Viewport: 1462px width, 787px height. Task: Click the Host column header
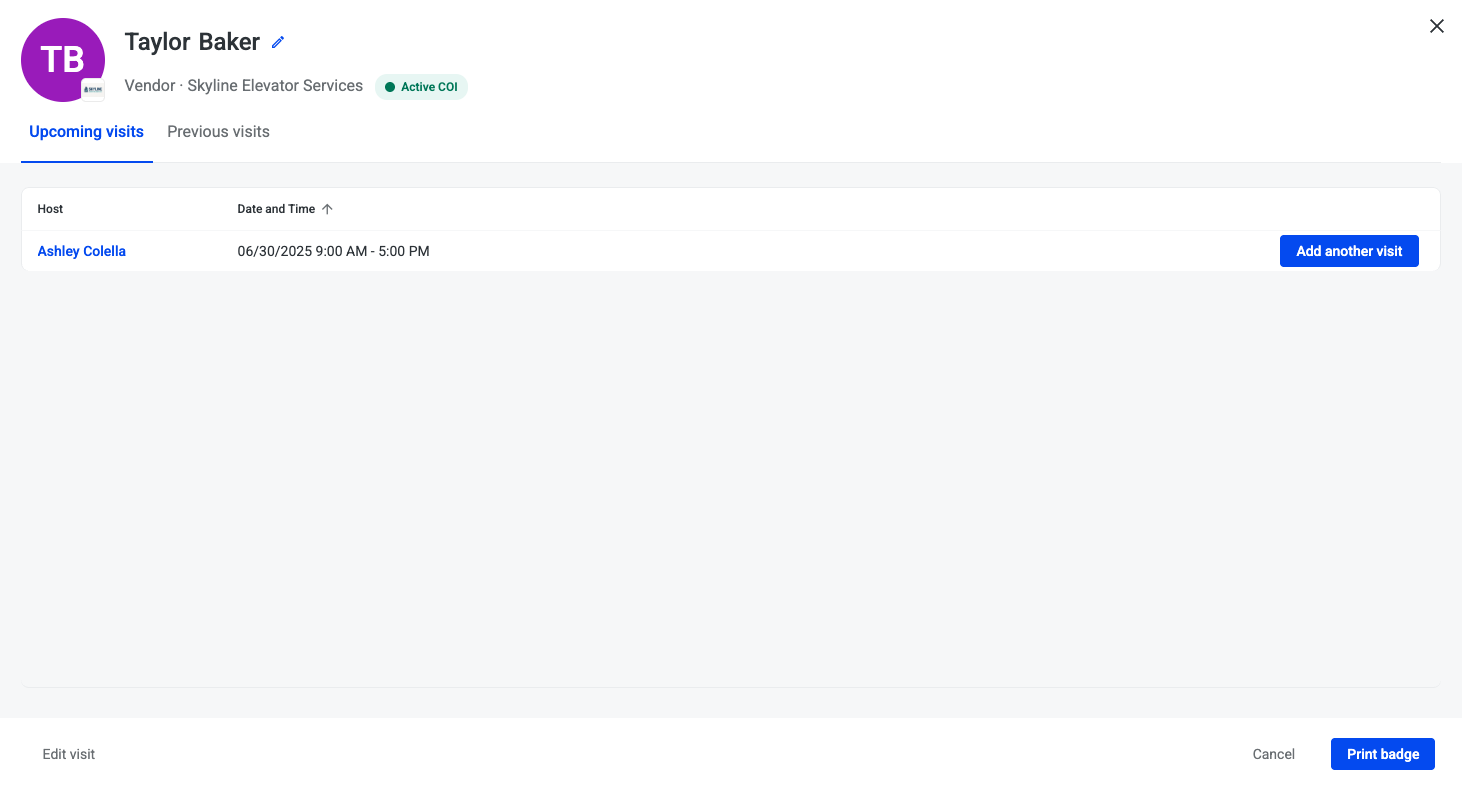point(50,209)
